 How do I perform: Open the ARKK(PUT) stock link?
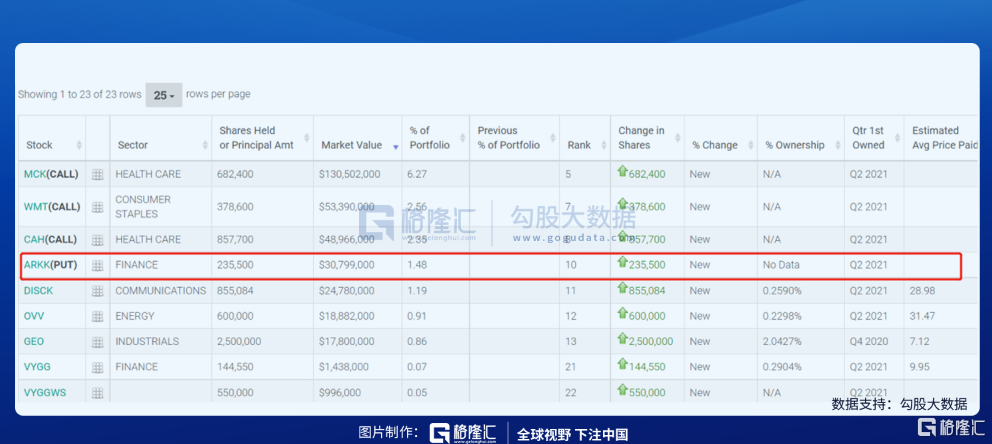pos(50,265)
